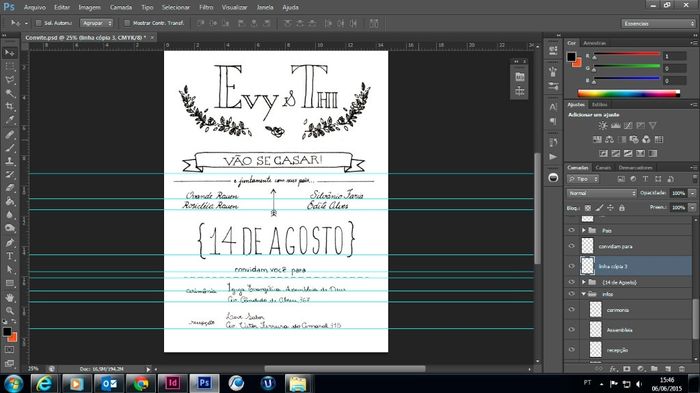Screen dimensions: 700x393
Task: Hide the convidam para layer
Action: (x=571, y=246)
